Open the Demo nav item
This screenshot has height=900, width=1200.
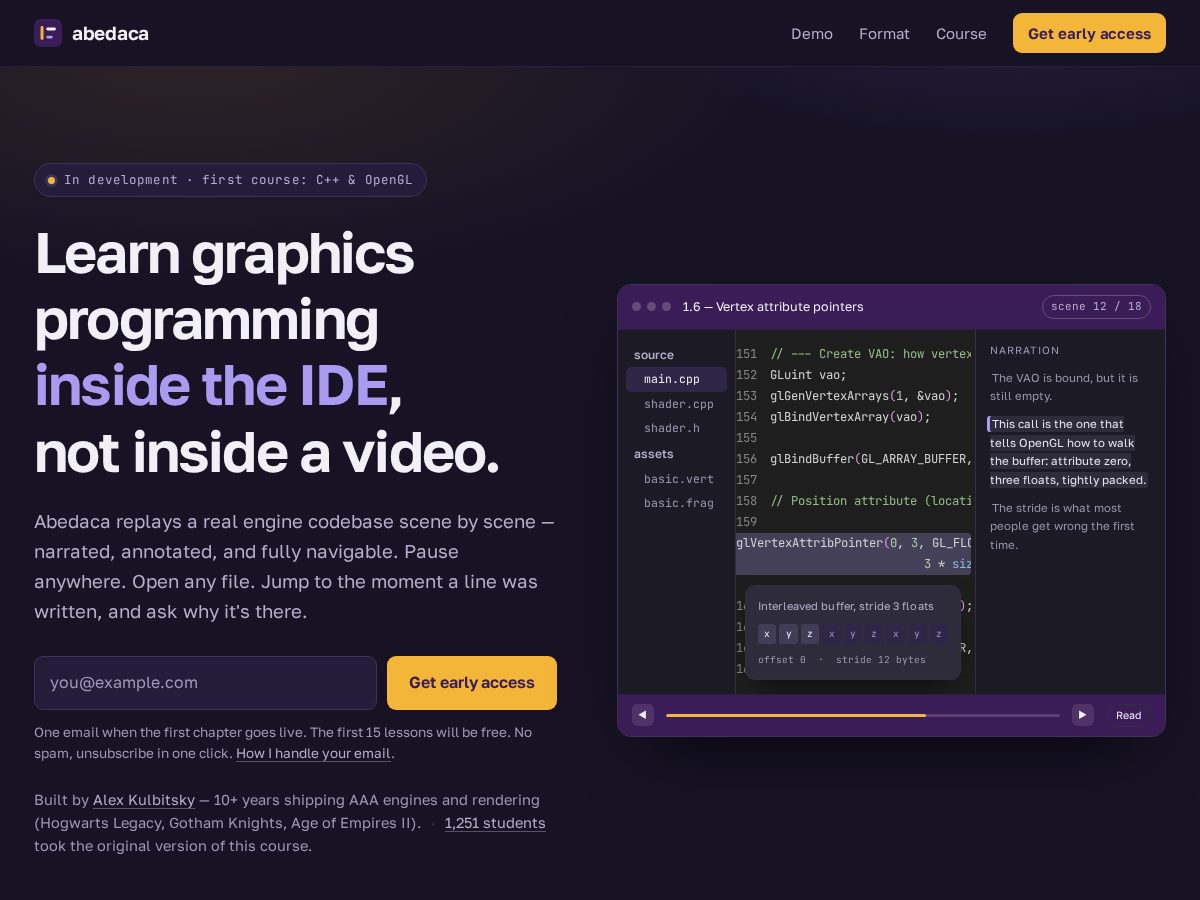812,34
